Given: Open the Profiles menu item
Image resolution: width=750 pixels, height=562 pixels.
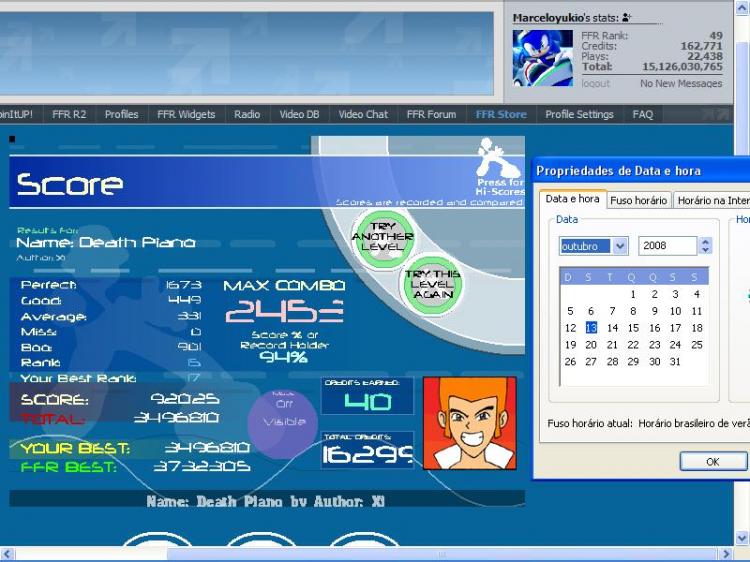Looking at the screenshot, I should (121, 114).
